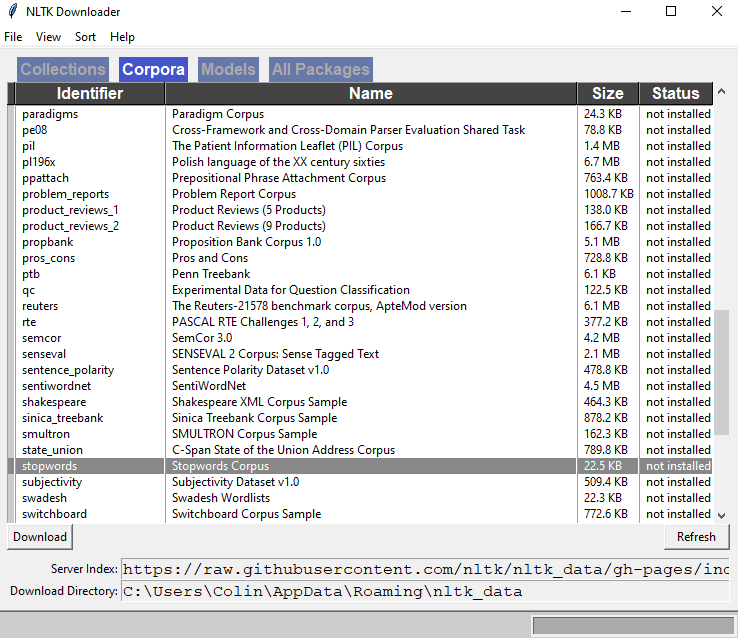Click the name SemCor 3.0
The height and width of the screenshot is (638, 738).
pos(202,338)
